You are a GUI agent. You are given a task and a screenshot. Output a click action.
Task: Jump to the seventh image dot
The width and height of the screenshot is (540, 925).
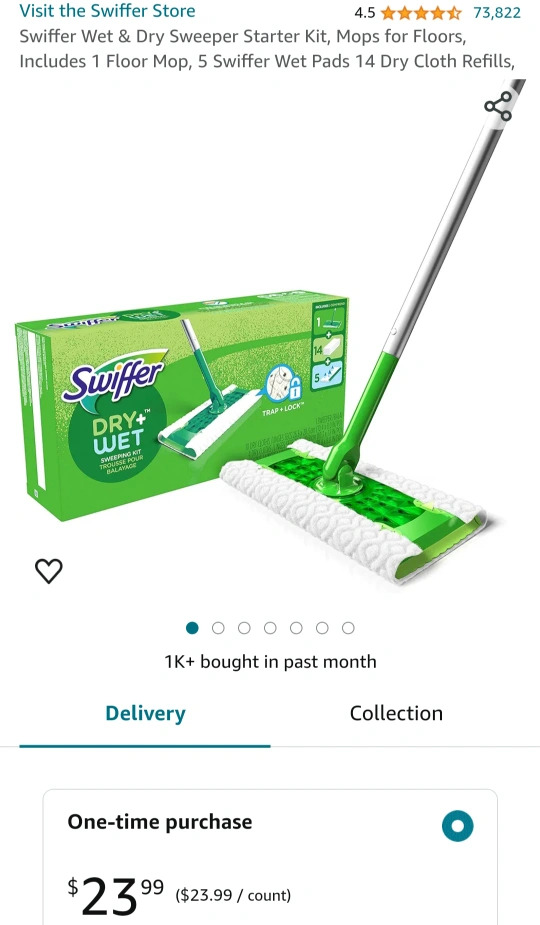(348, 628)
